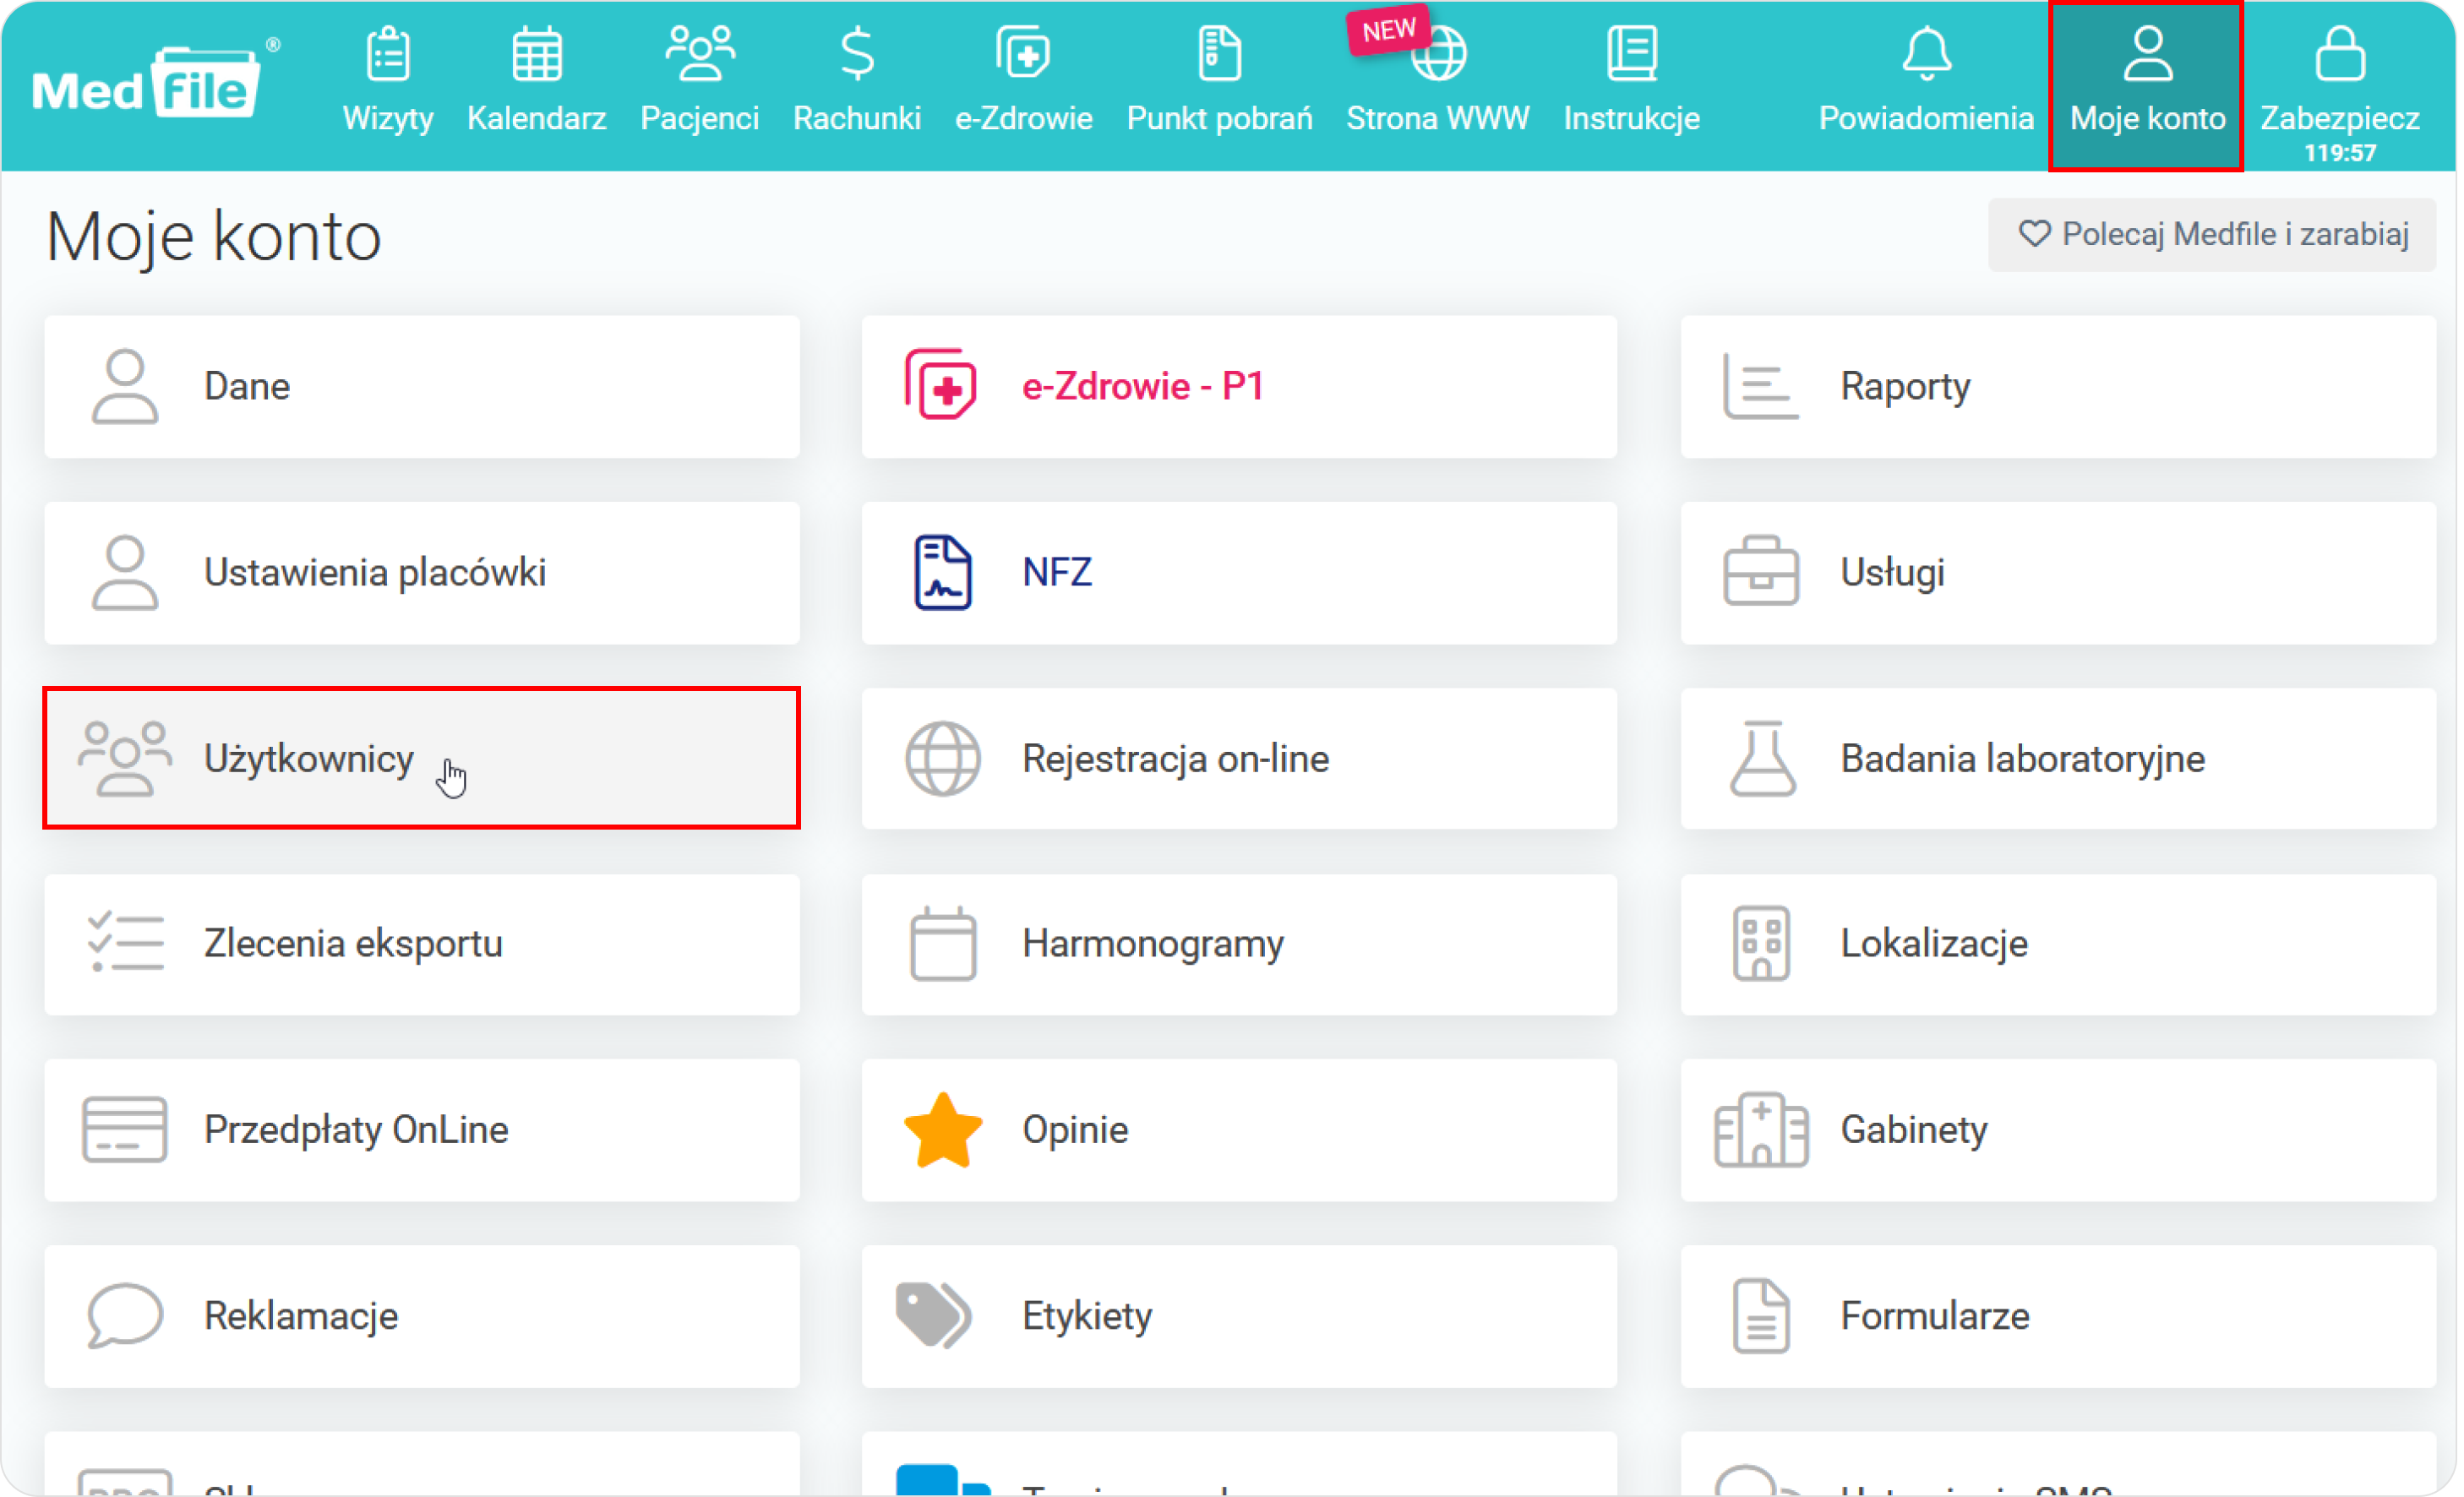
Task: Open Usługi tile label
Action: click(x=1892, y=574)
